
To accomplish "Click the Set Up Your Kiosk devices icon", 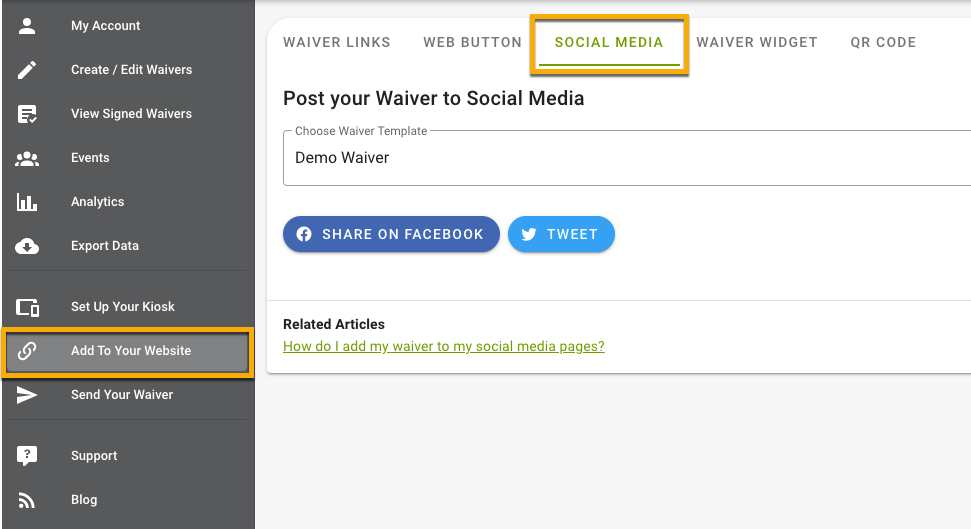I will point(27,307).
